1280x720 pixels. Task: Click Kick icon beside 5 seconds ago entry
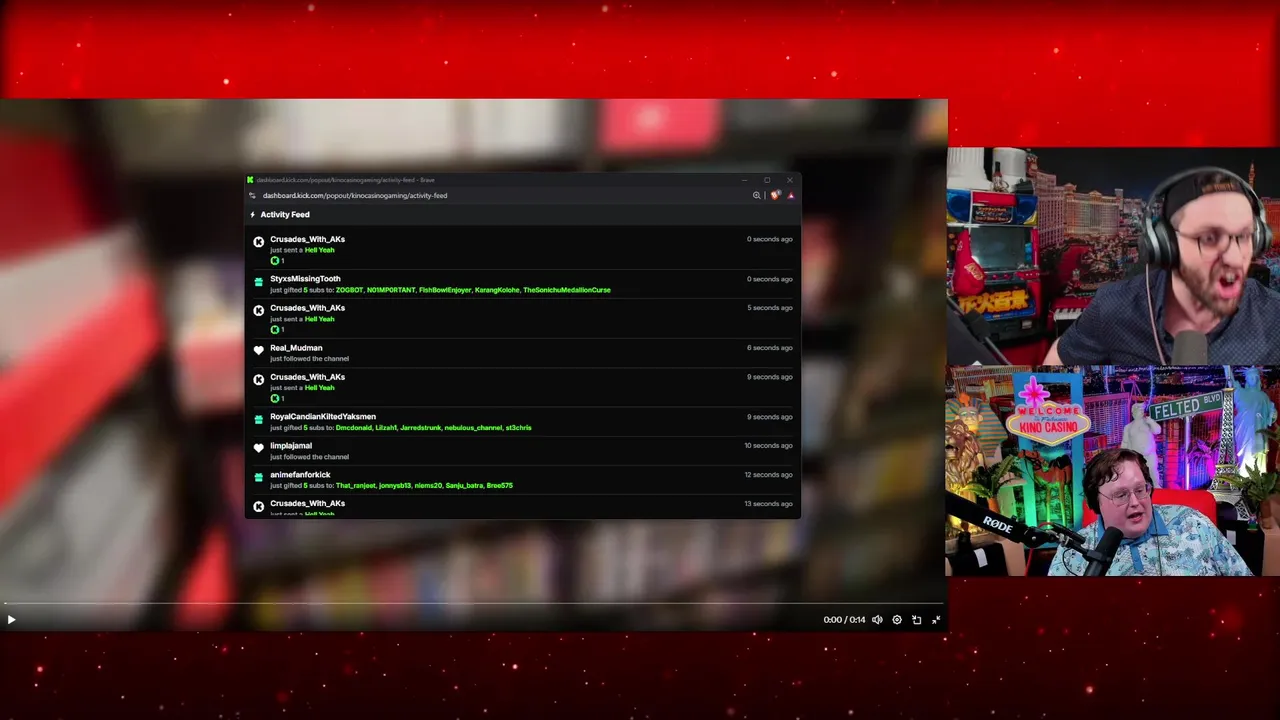(258, 311)
